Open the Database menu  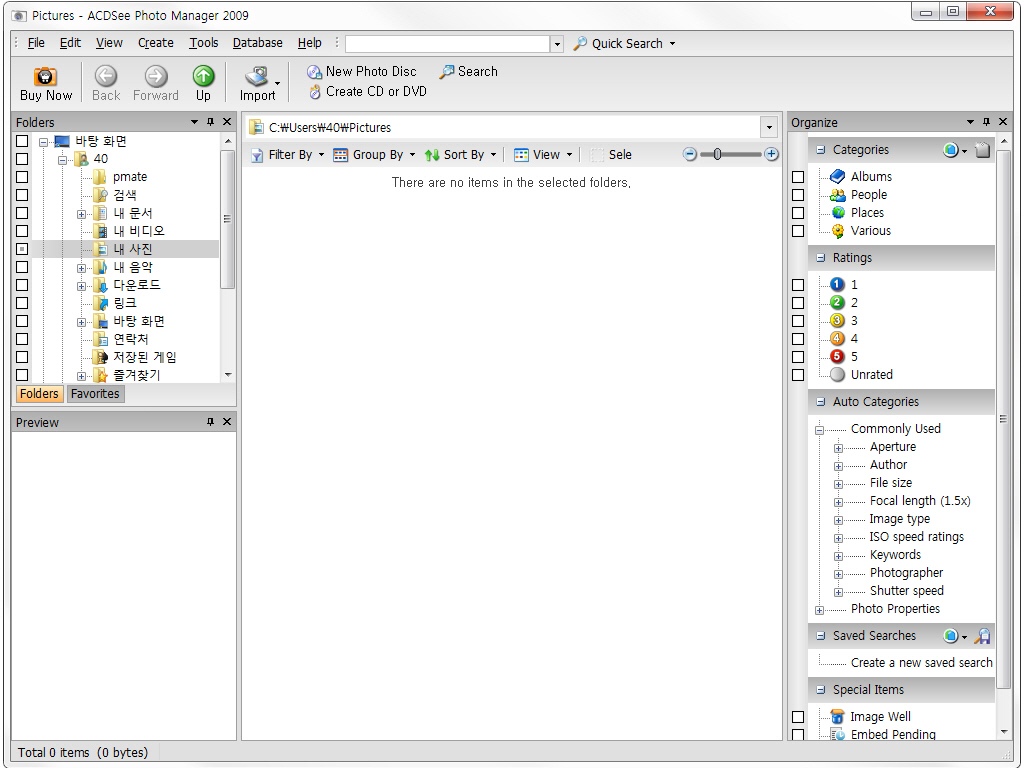click(x=257, y=43)
